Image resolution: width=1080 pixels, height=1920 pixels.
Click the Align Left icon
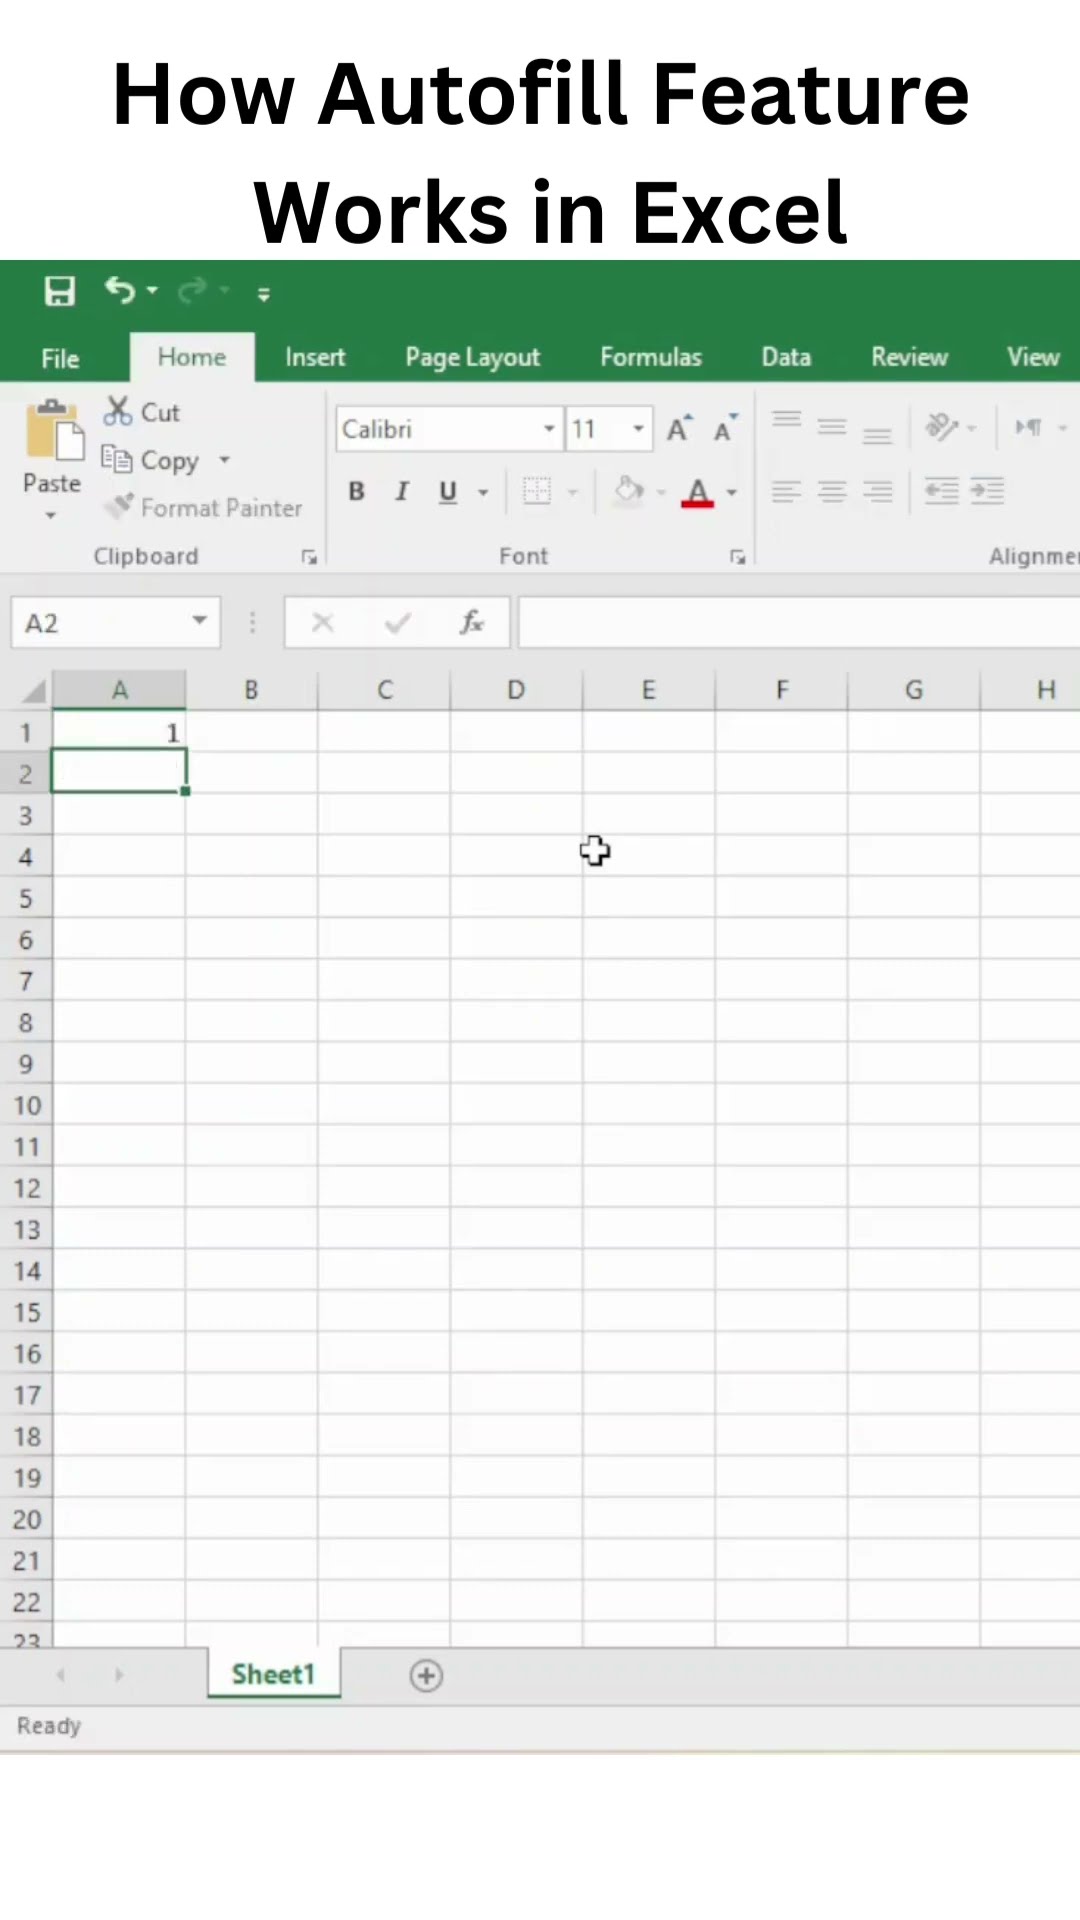(787, 491)
